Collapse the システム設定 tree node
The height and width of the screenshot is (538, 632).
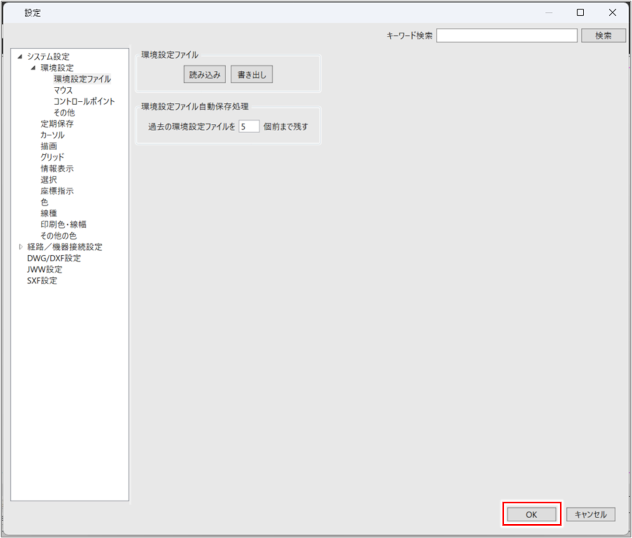[20, 57]
